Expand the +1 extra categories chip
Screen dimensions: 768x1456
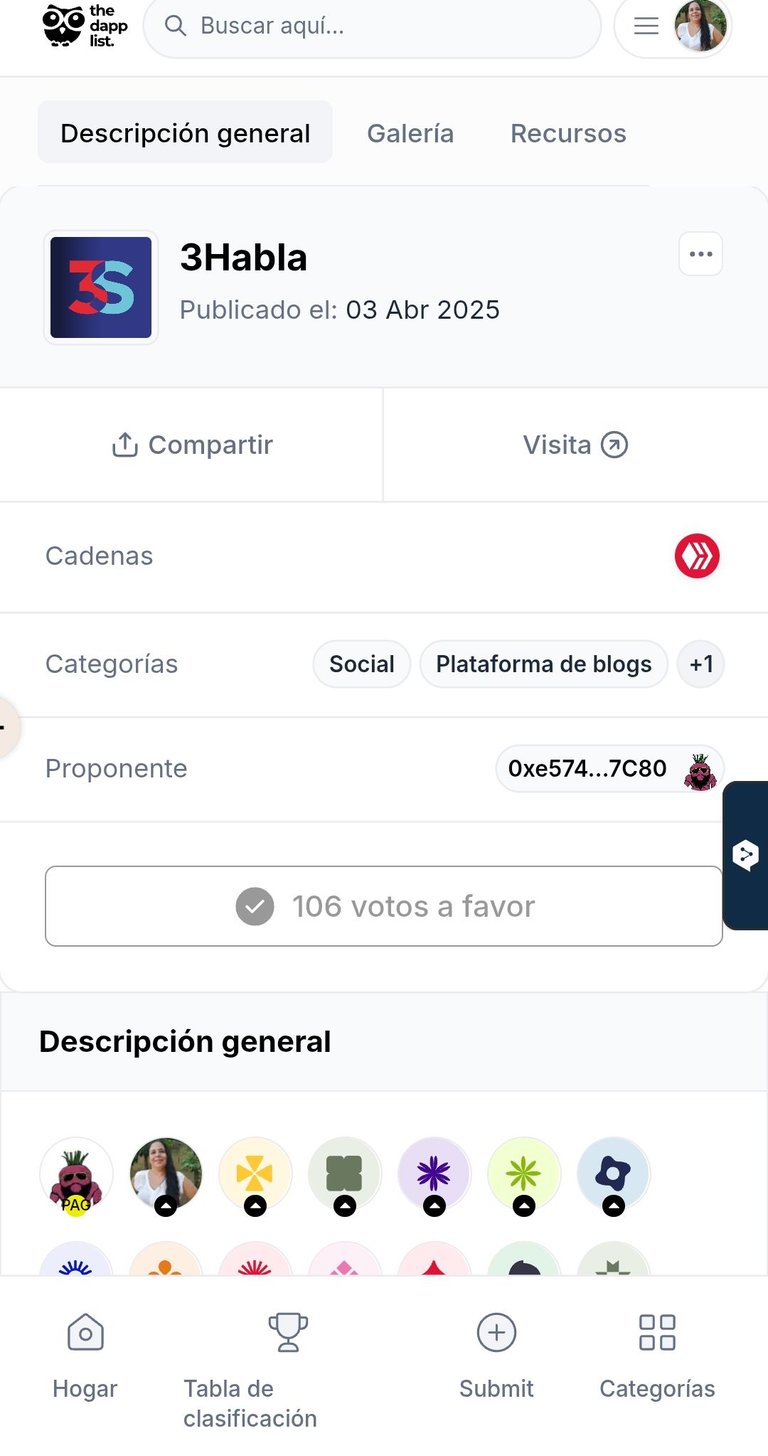(701, 664)
